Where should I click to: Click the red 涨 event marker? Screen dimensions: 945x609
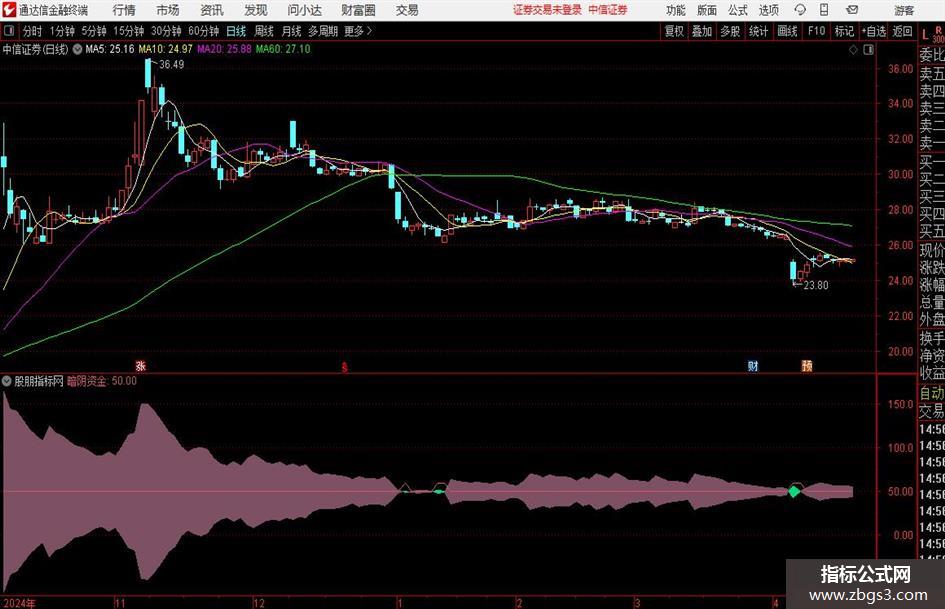pyautogui.click(x=140, y=365)
